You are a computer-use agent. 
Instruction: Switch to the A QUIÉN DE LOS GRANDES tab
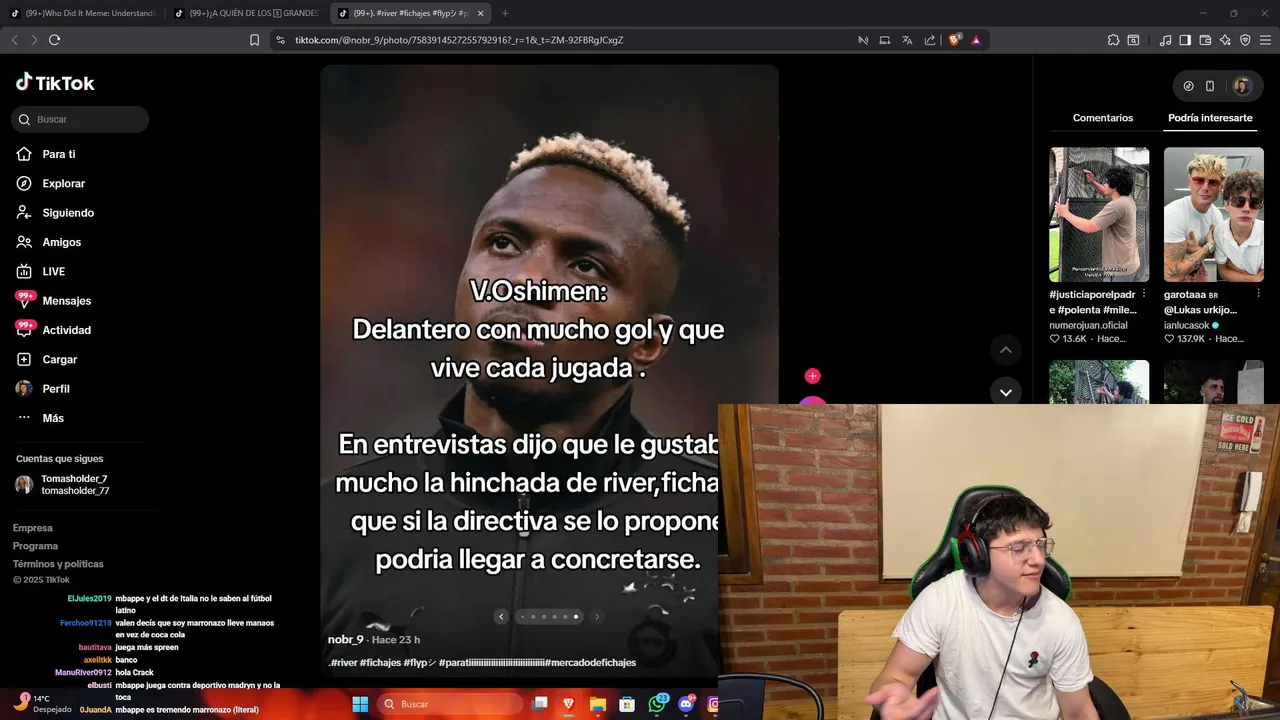(248, 13)
